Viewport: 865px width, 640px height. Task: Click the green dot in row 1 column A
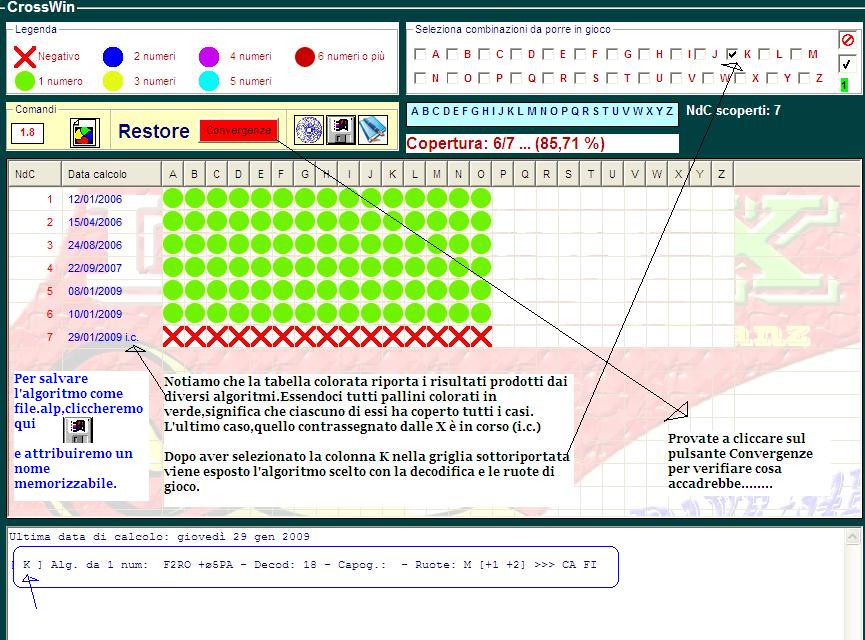[x=173, y=199]
